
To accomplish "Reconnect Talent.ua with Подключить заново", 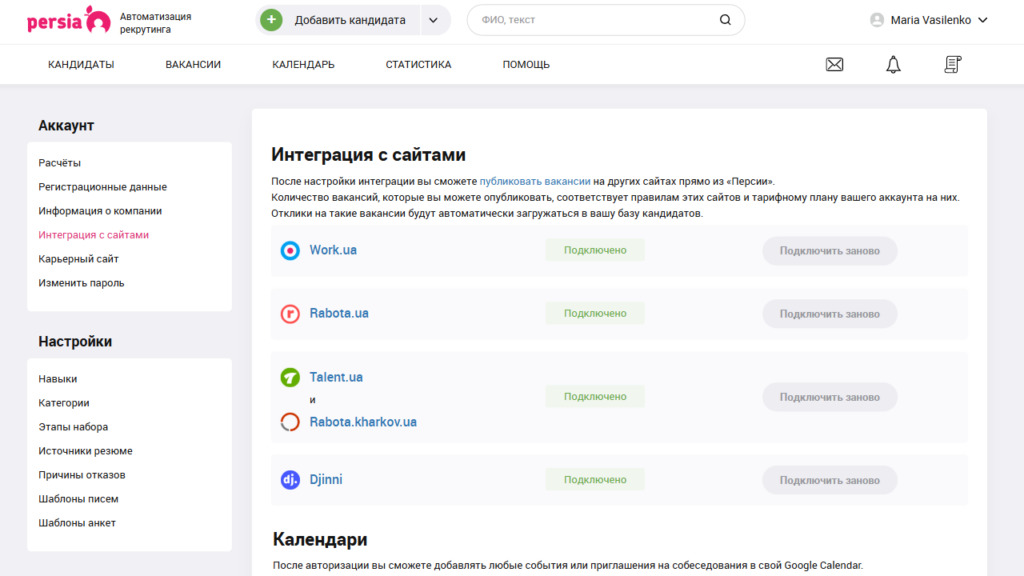I will [x=829, y=397].
